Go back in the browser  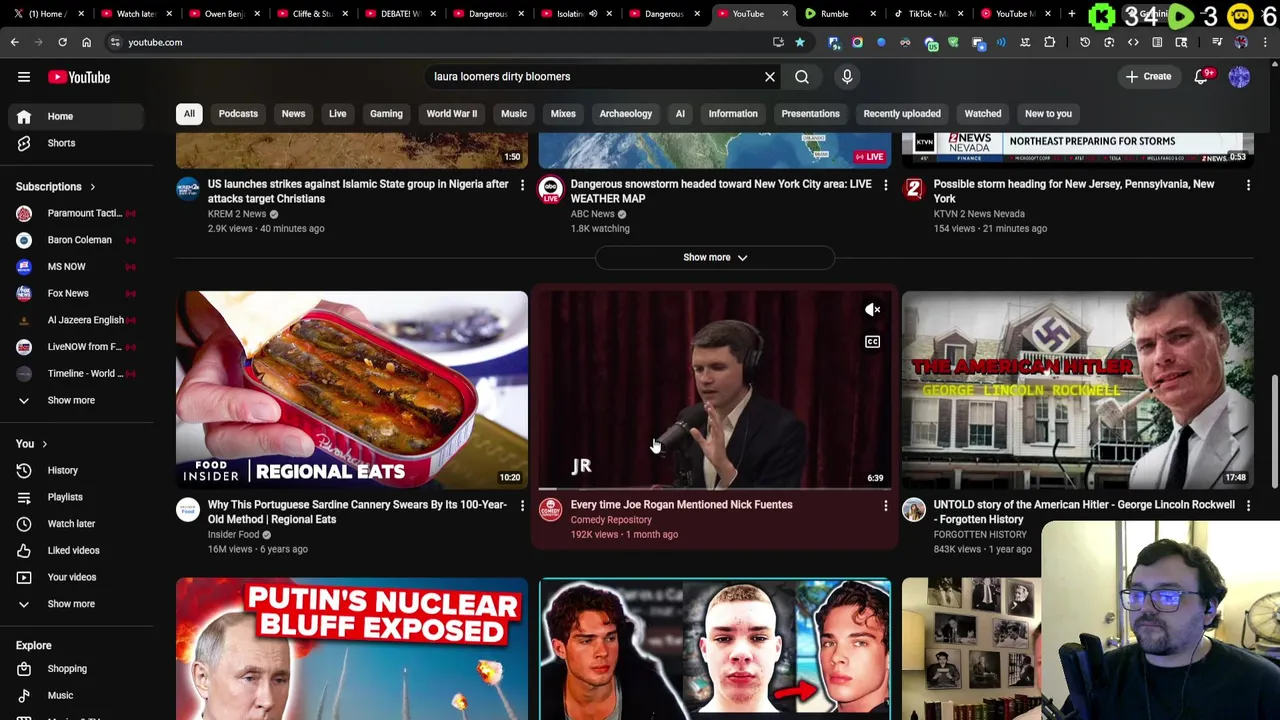[14, 42]
